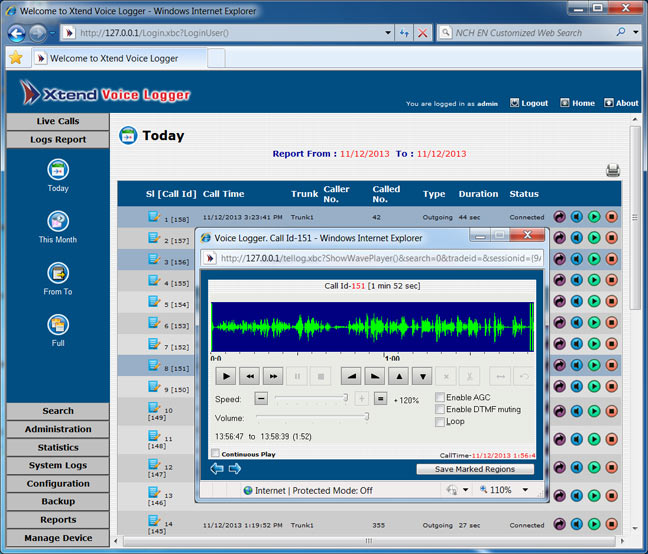Open the Configuration menu section
Screen dimensions: 648x554
[x=58, y=484]
